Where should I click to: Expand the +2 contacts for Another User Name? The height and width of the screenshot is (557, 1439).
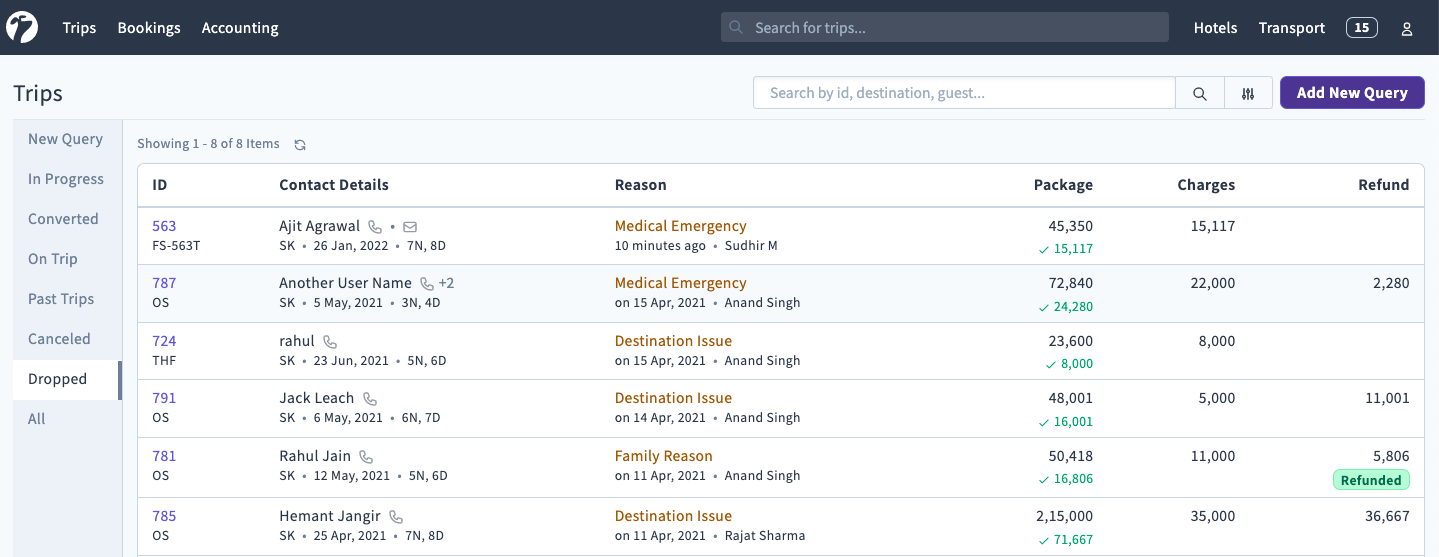coord(446,284)
